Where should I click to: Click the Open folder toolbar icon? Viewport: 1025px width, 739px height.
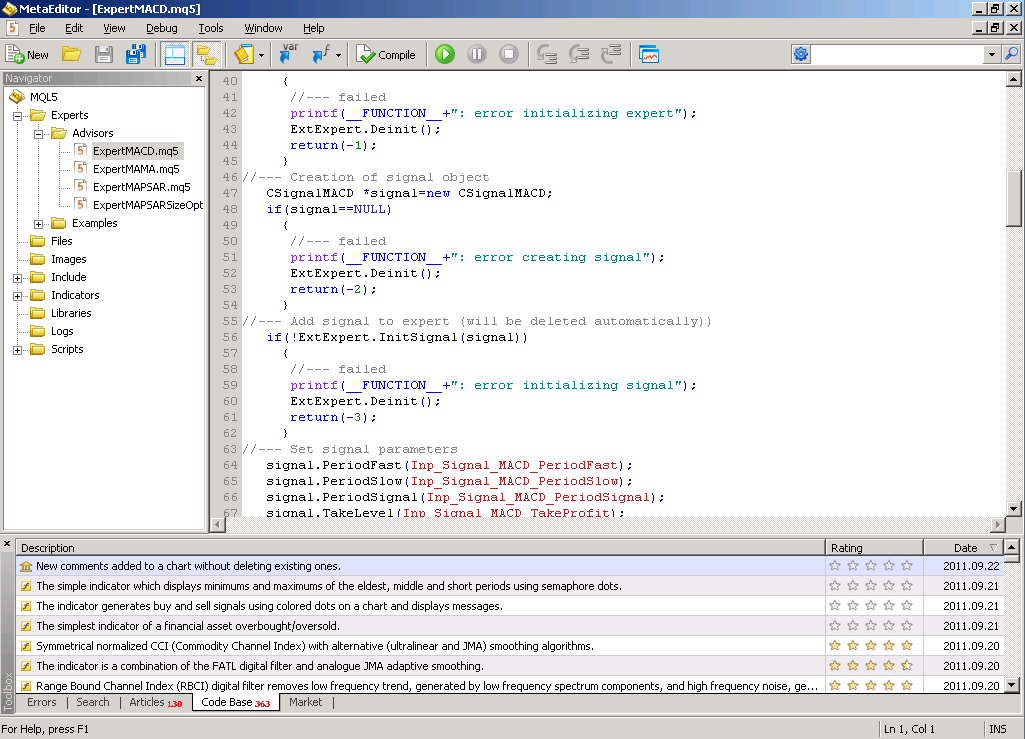(x=72, y=55)
